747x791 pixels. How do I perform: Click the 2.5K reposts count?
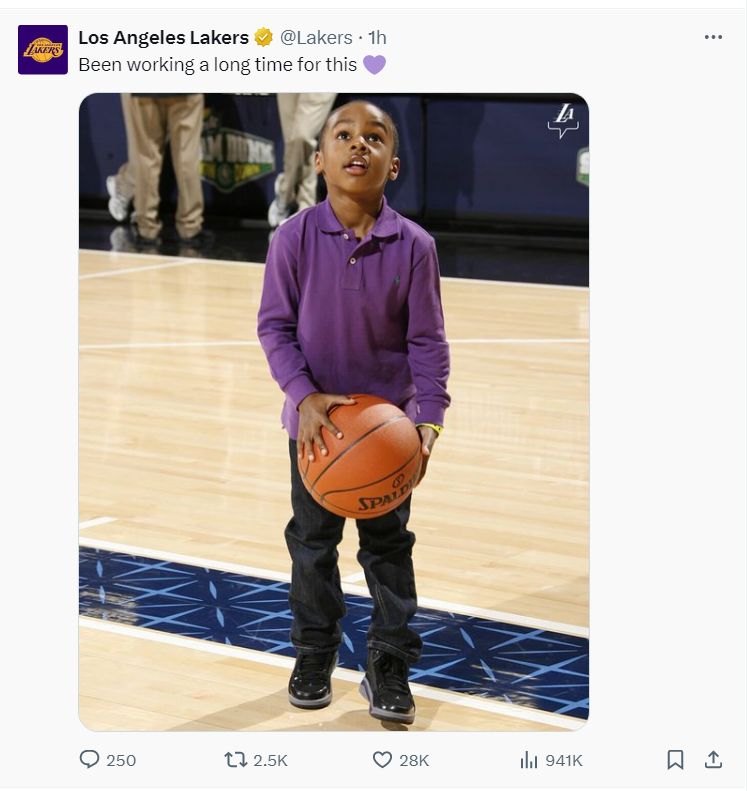tap(270, 761)
